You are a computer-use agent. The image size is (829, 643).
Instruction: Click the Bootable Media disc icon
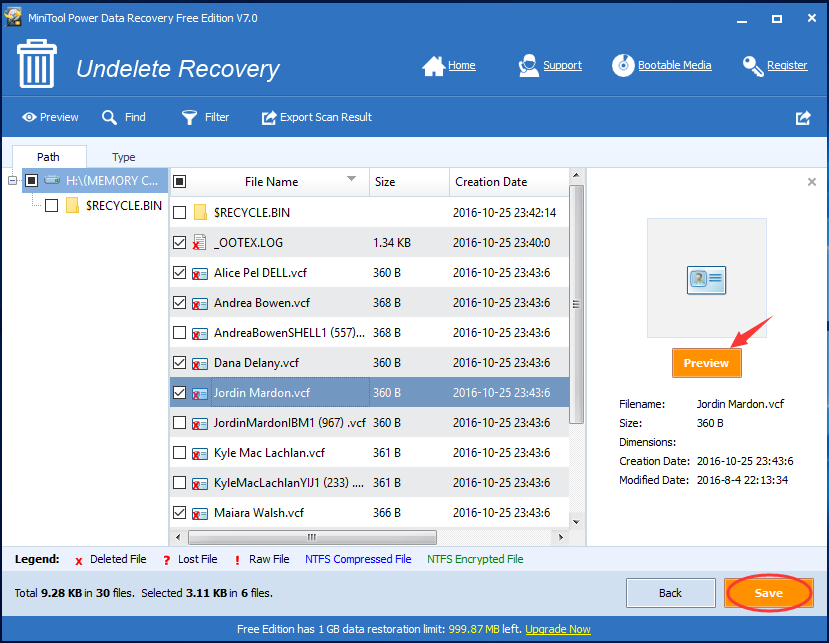point(623,66)
